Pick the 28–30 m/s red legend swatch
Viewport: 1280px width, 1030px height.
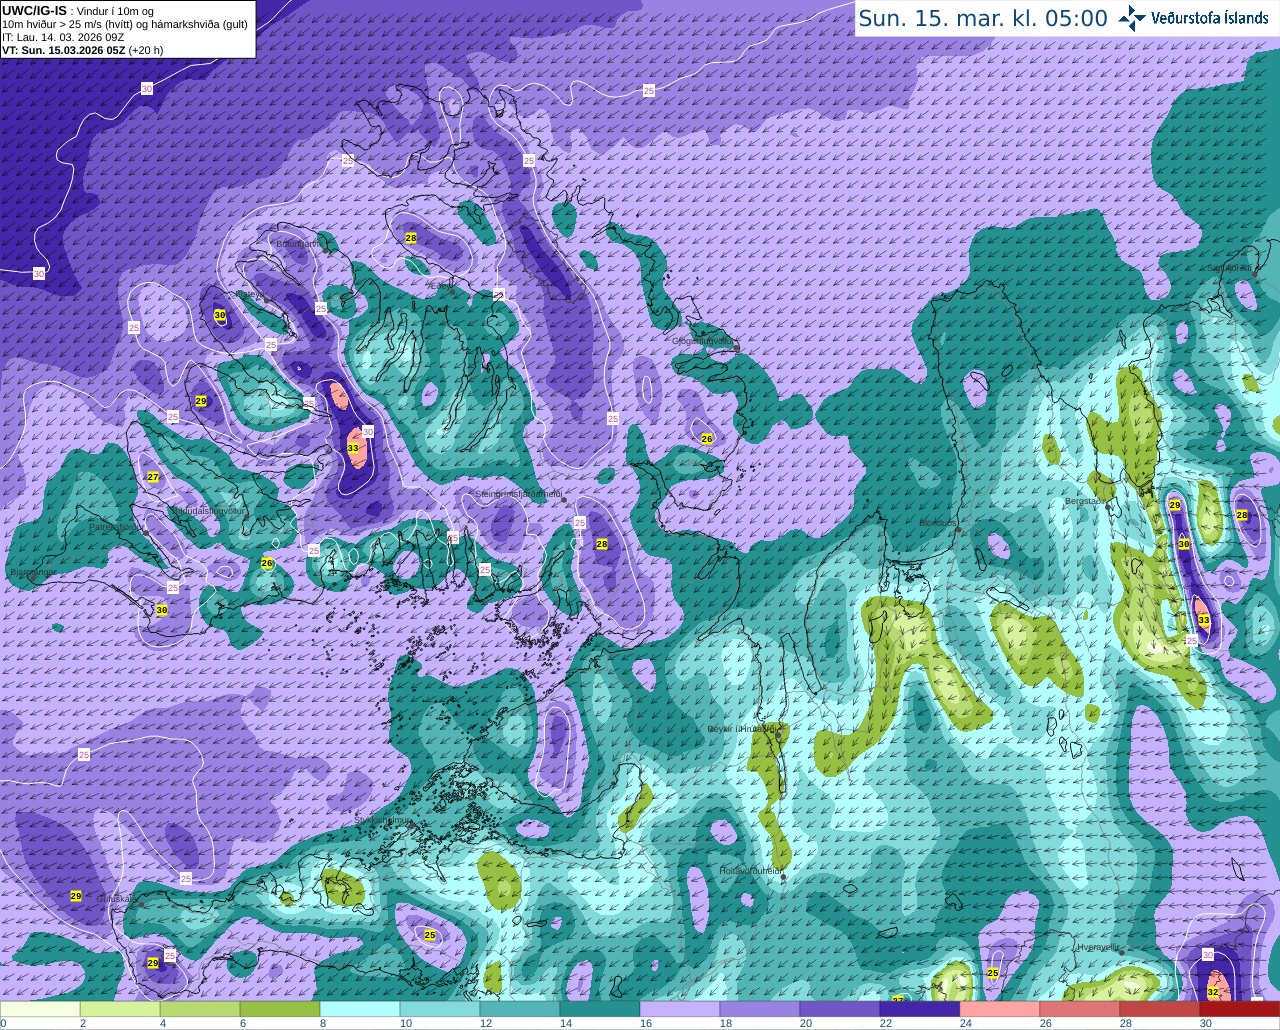coord(1160,1009)
